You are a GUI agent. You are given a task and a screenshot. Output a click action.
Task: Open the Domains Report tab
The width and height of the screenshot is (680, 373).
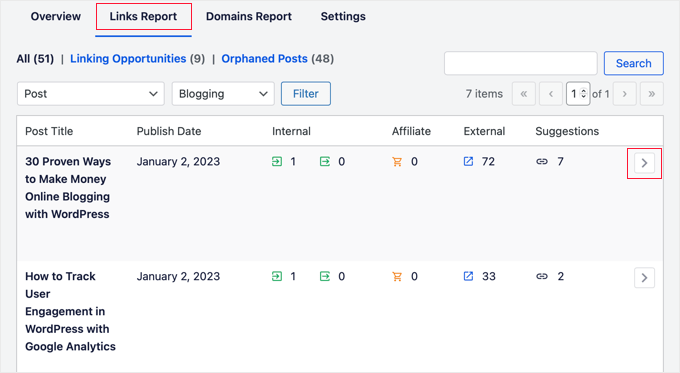(248, 16)
